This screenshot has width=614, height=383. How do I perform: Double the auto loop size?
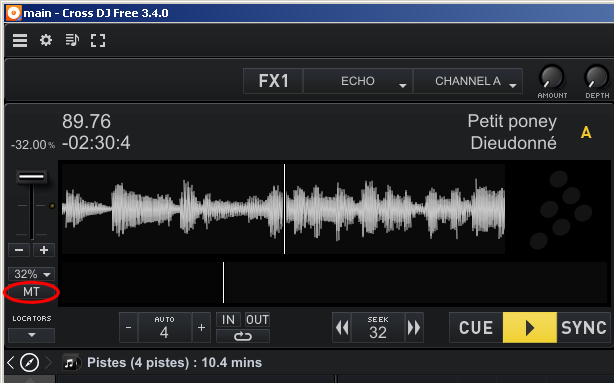[x=201, y=327]
